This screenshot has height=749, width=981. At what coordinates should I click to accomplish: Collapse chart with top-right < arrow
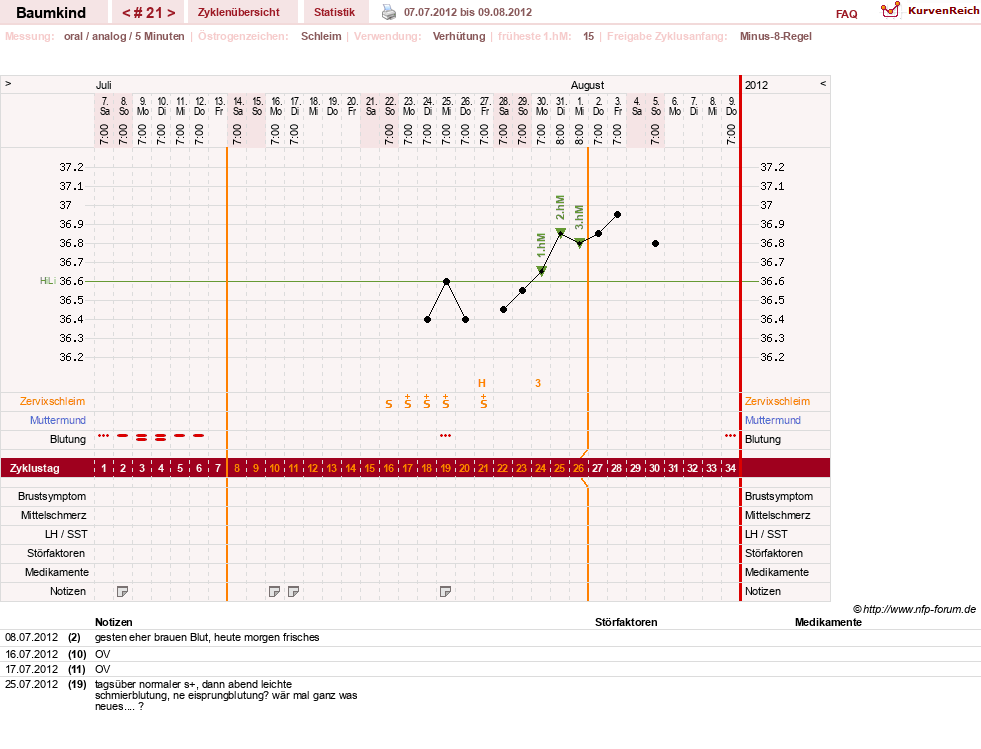[x=823, y=83]
